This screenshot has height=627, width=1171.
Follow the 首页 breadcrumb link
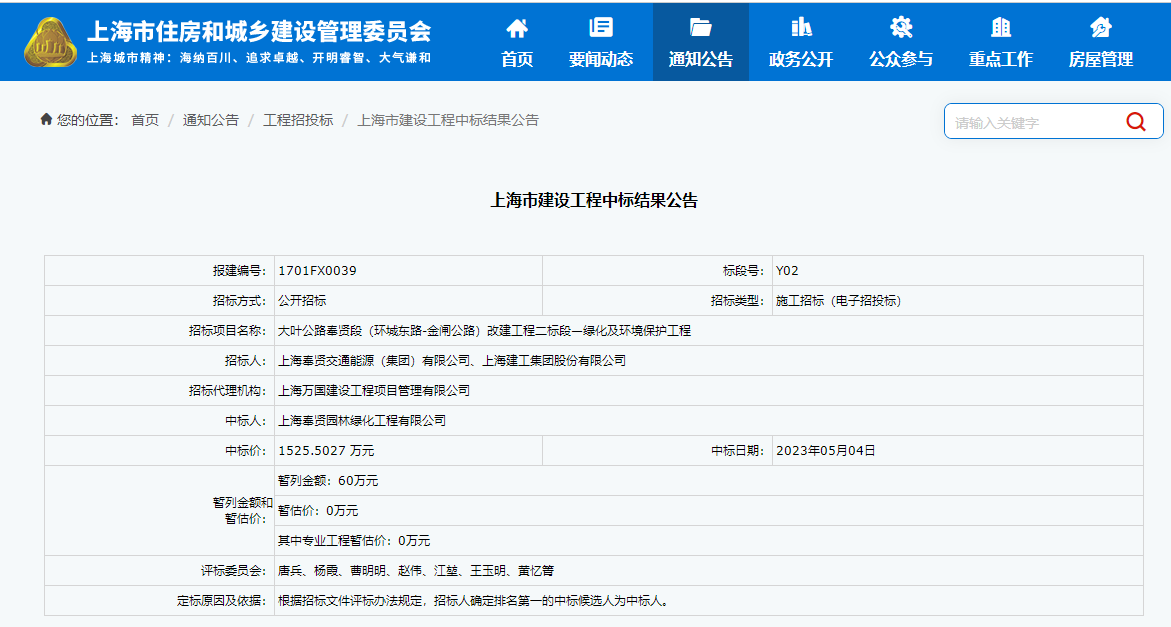145,120
